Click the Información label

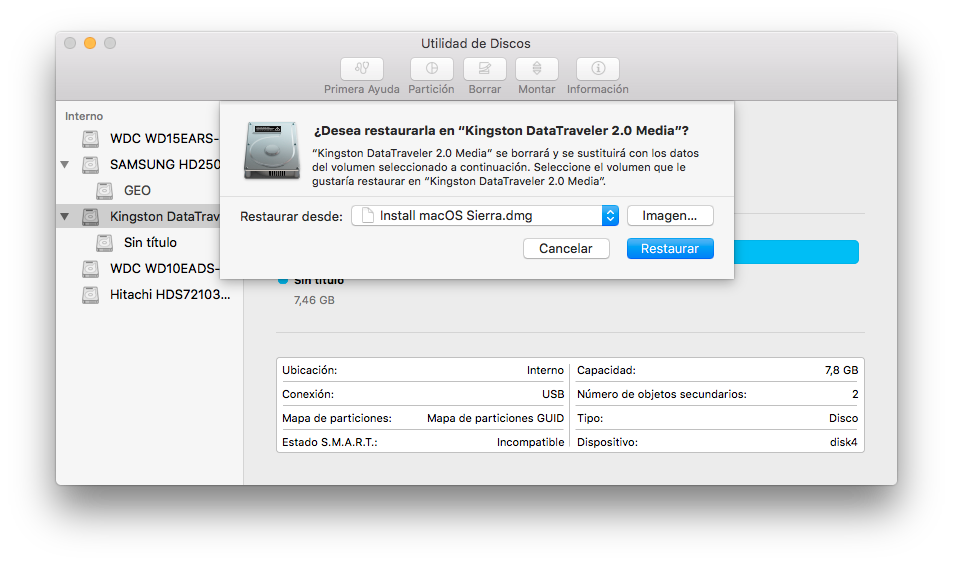(598, 89)
